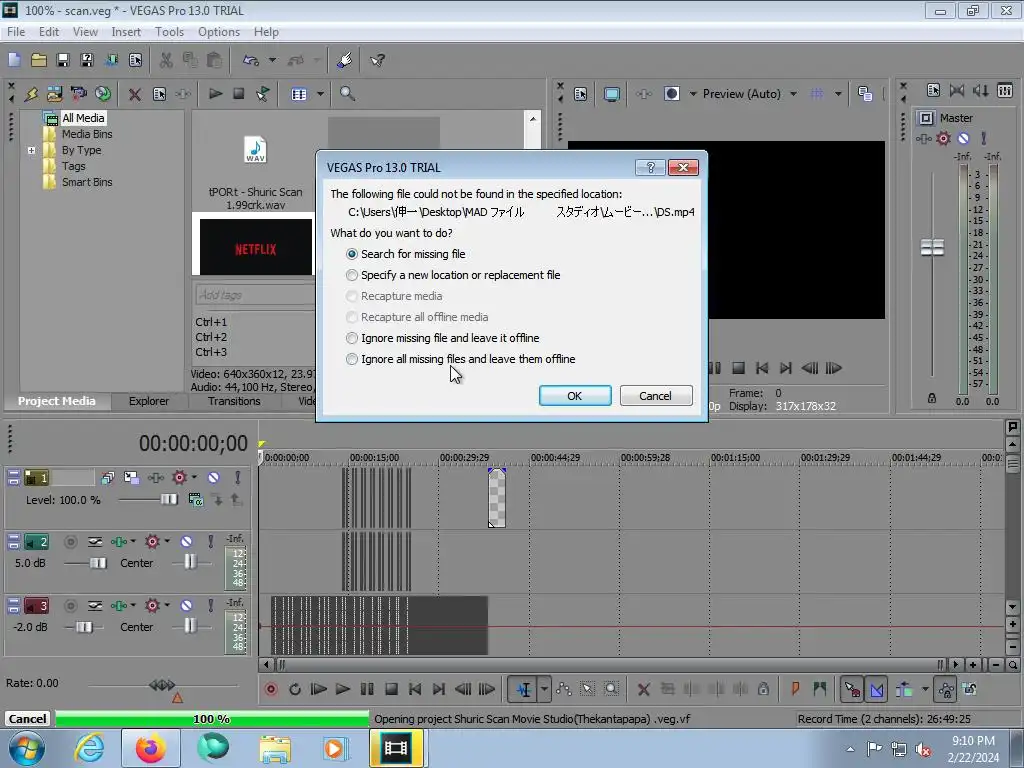Open Normal Edit tool dropdown arrow
Image resolution: width=1024 pixels, height=768 pixels.
click(x=544, y=689)
